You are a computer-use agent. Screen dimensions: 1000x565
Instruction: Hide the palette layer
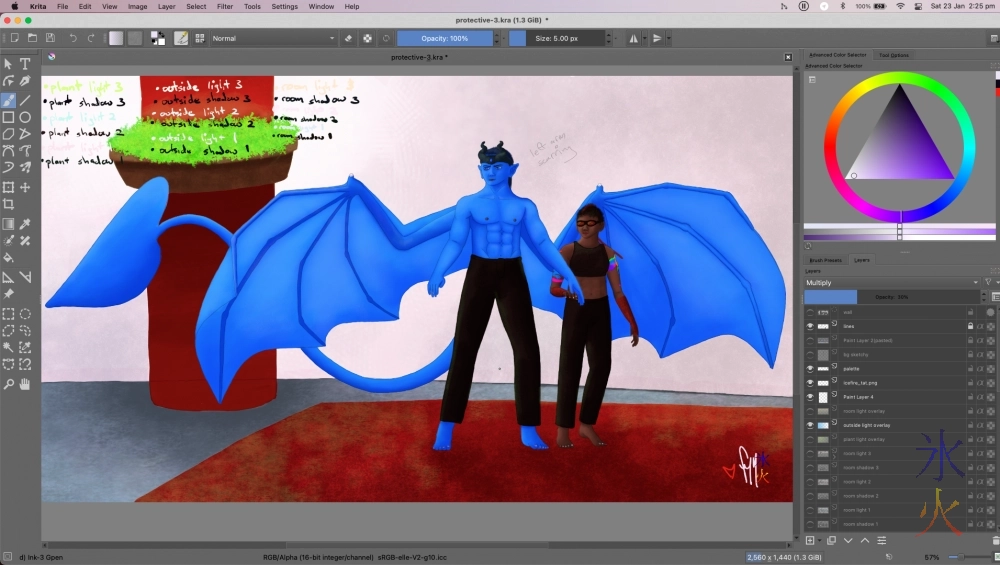point(810,369)
